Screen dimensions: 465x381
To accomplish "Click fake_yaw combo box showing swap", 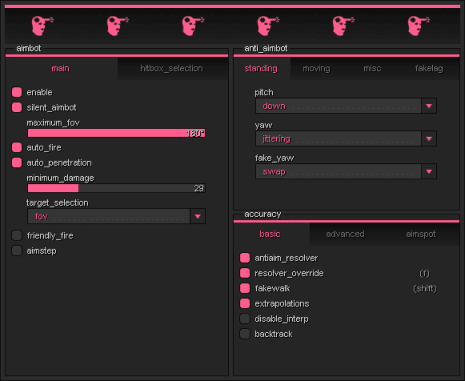I will coord(346,172).
